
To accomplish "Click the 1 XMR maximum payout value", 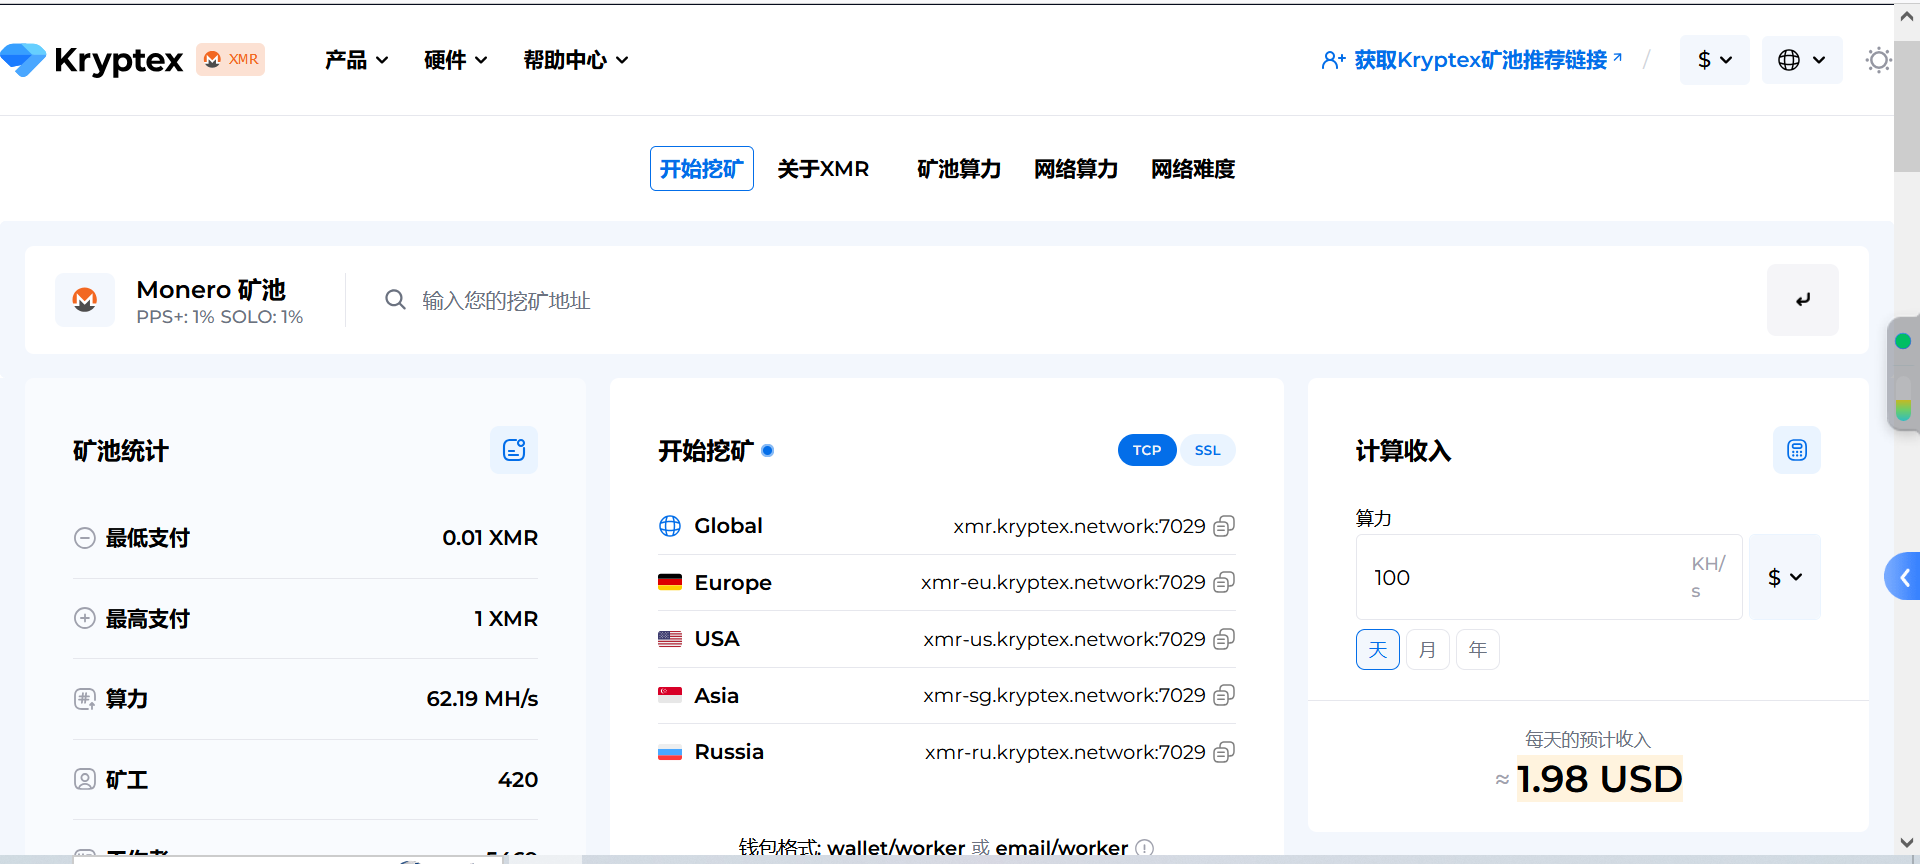I will [506, 618].
